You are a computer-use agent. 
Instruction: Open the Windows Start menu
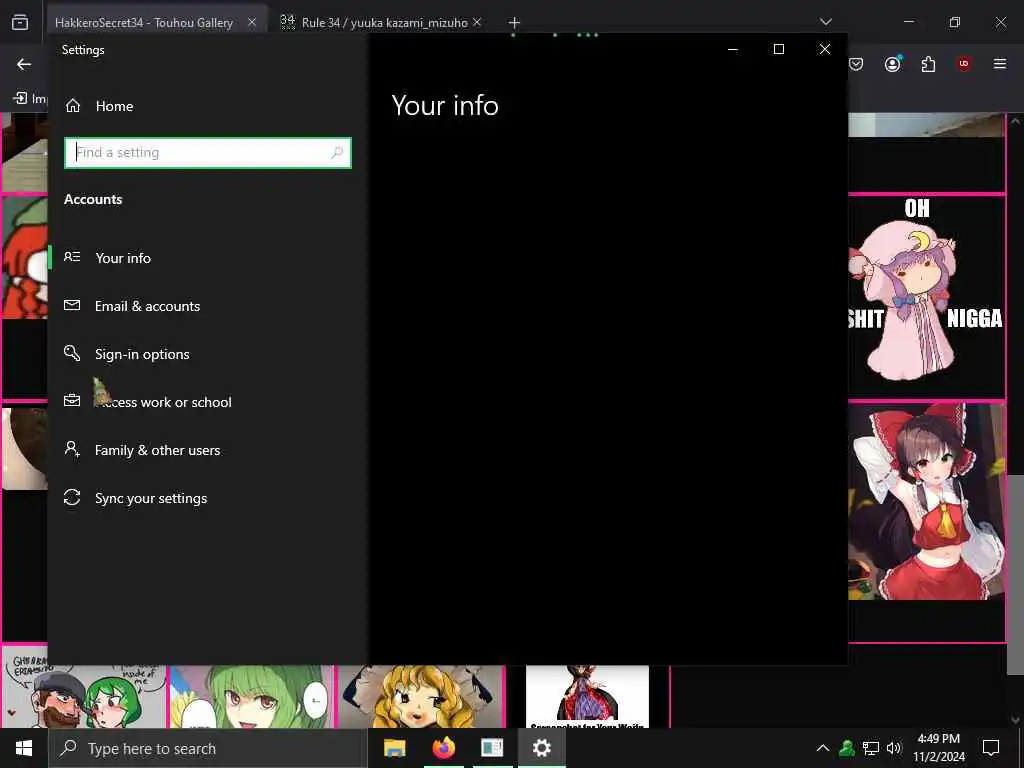24,748
